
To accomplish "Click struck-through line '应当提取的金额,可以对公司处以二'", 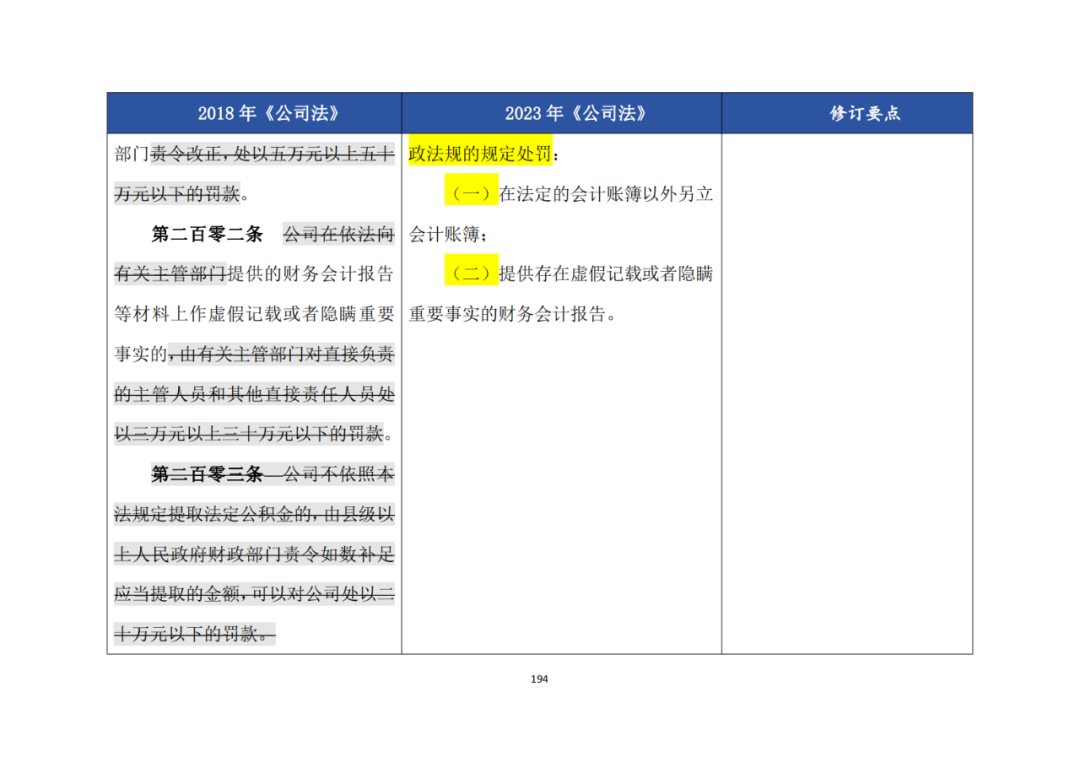I will pos(254,594).
